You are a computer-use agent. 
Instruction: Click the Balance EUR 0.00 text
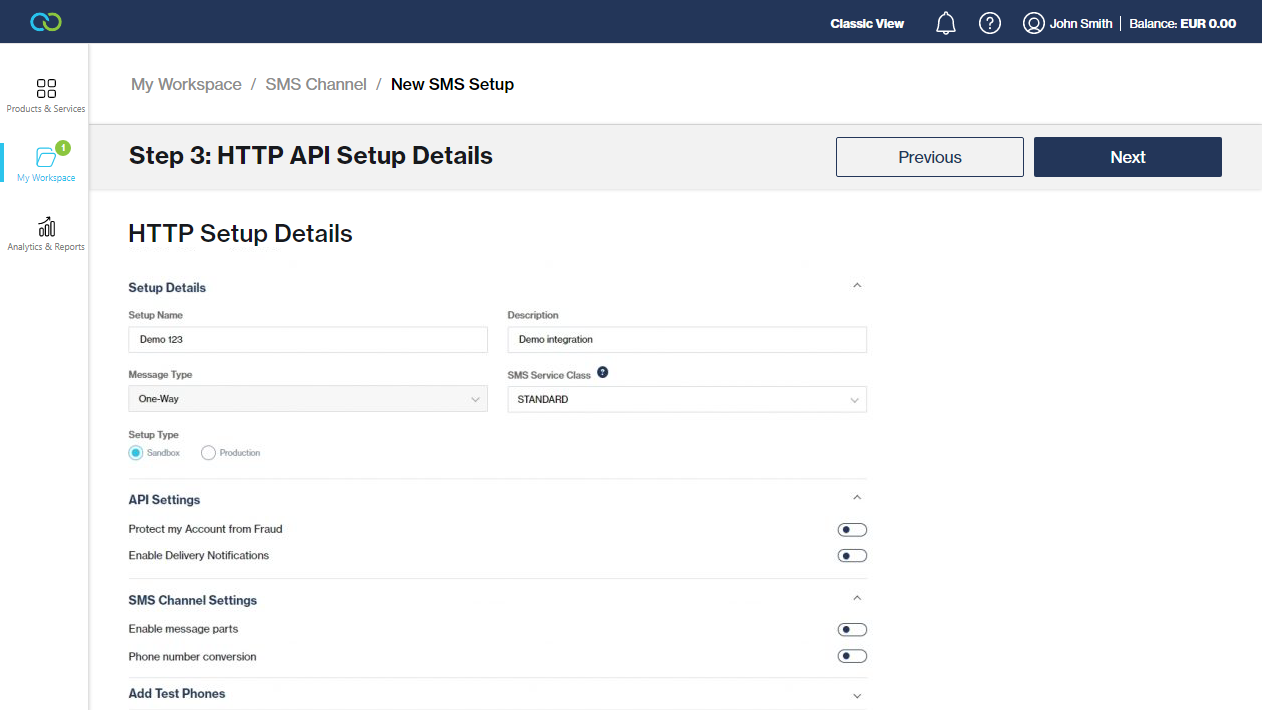[x=1183, y=24]
